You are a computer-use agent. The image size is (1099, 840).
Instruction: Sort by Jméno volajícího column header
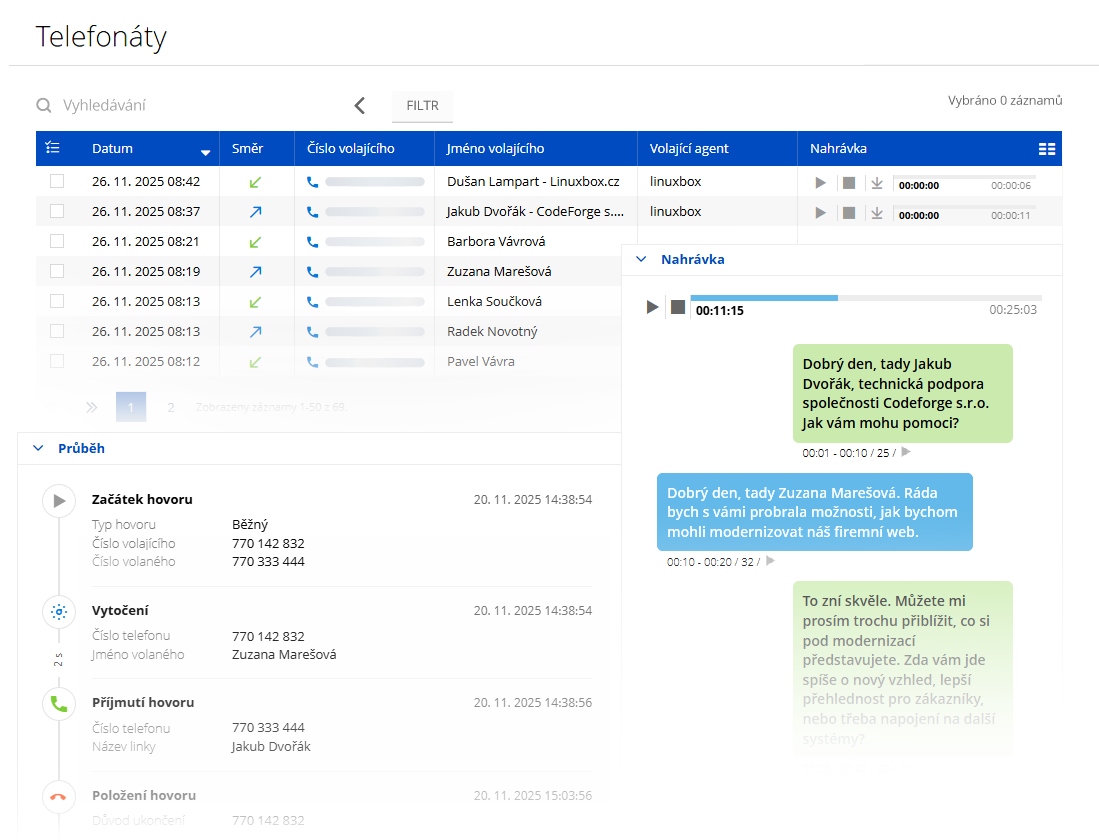pos(496,148)
